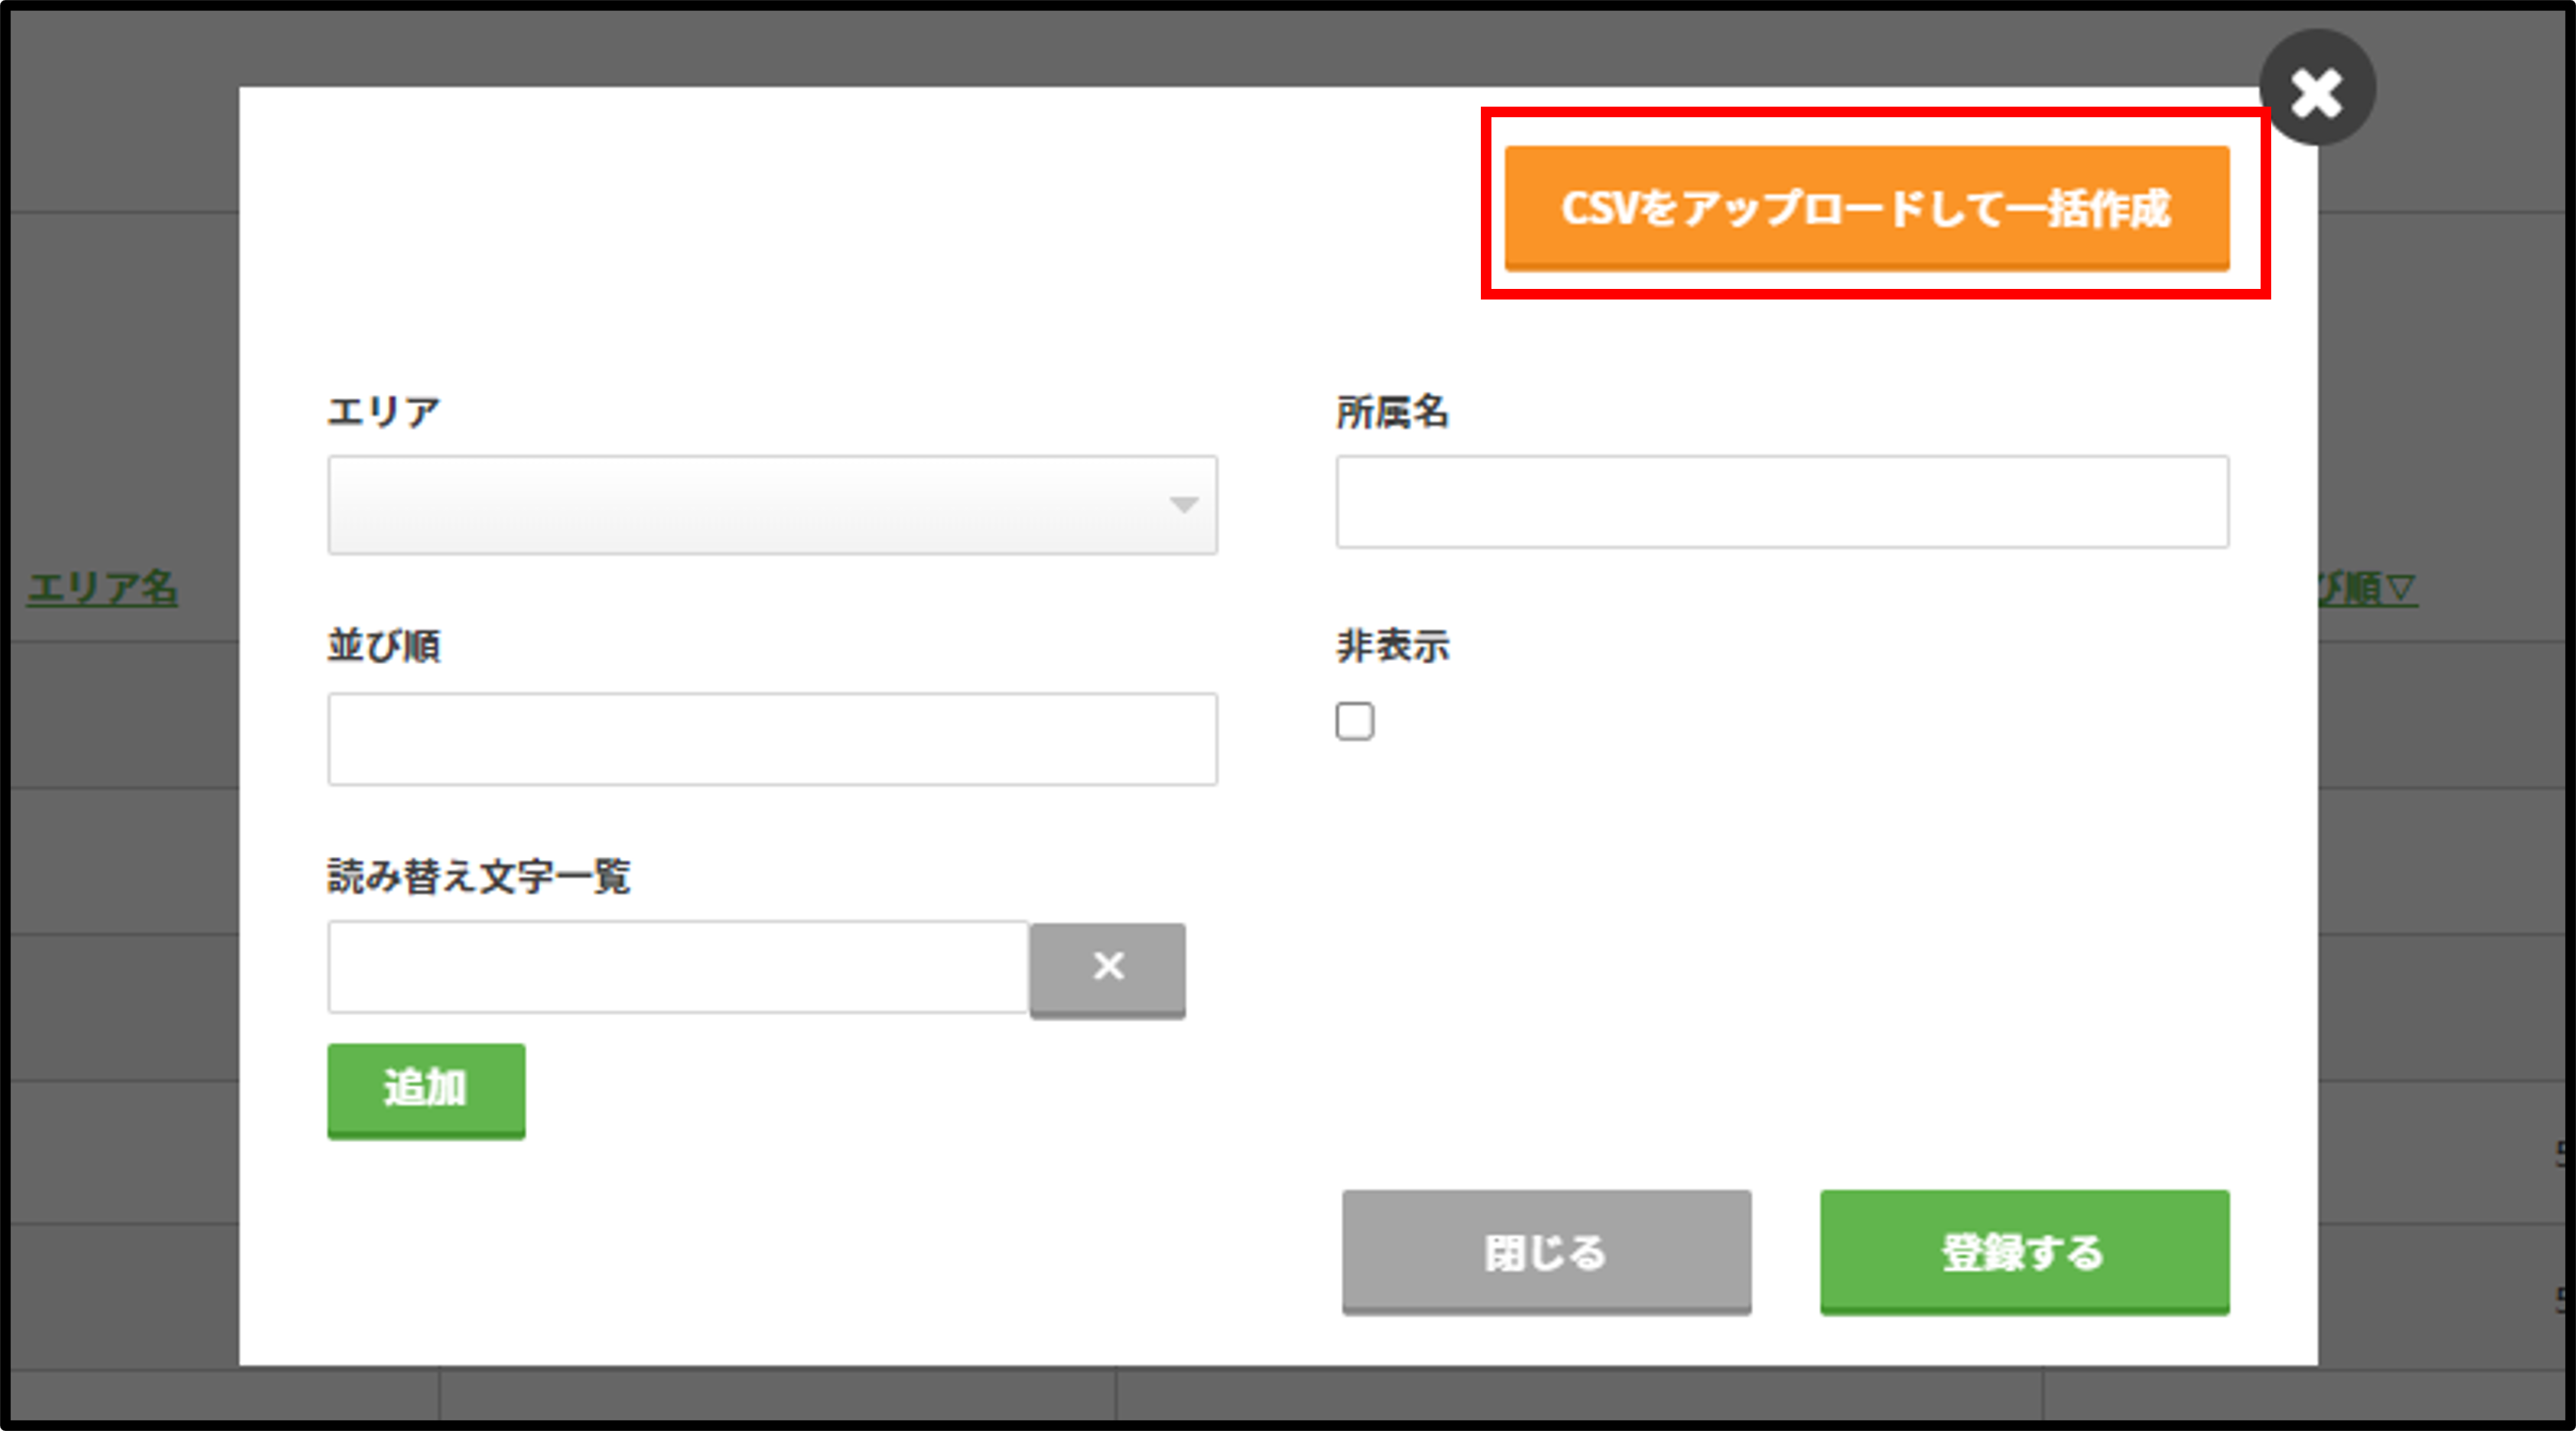Image resolution: width=2576 pixels, height=1431 pixels.
Task: Click the gray × to remove the 読み替え文字 entry
Action: pyautogui.click(x=1107, y=967)
